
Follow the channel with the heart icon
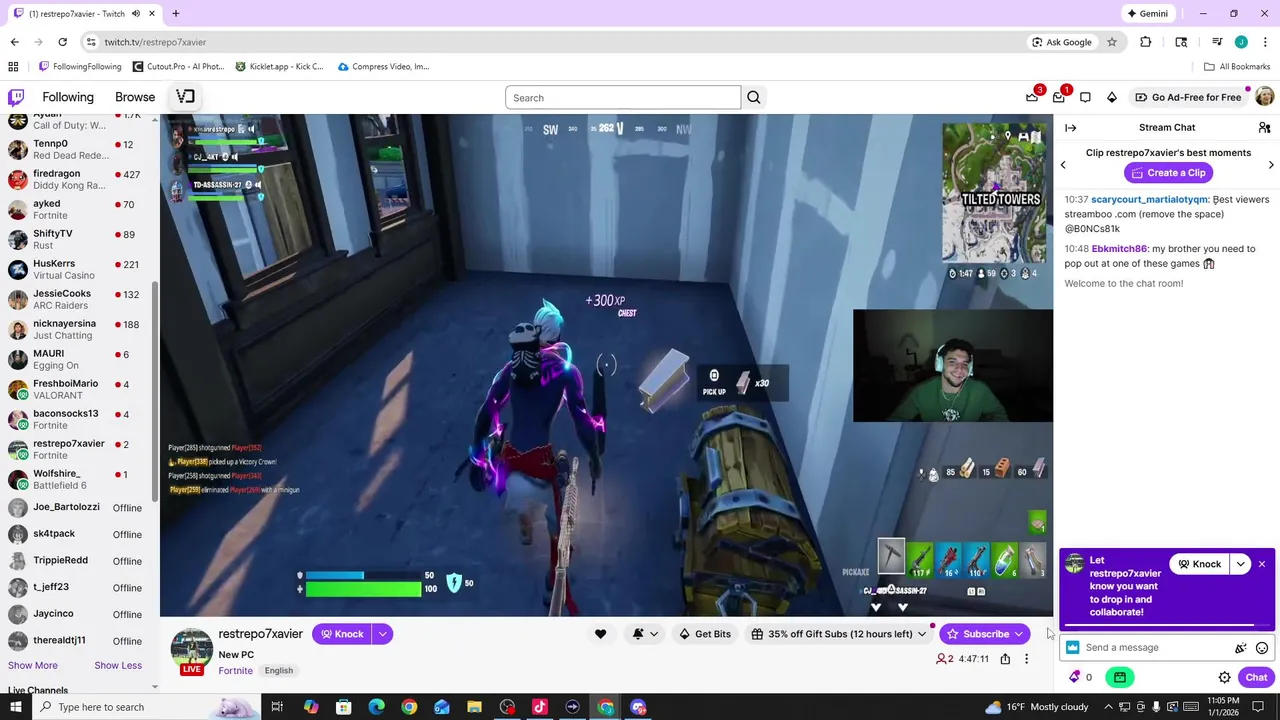pyautogui.click(x=600, y=634)
